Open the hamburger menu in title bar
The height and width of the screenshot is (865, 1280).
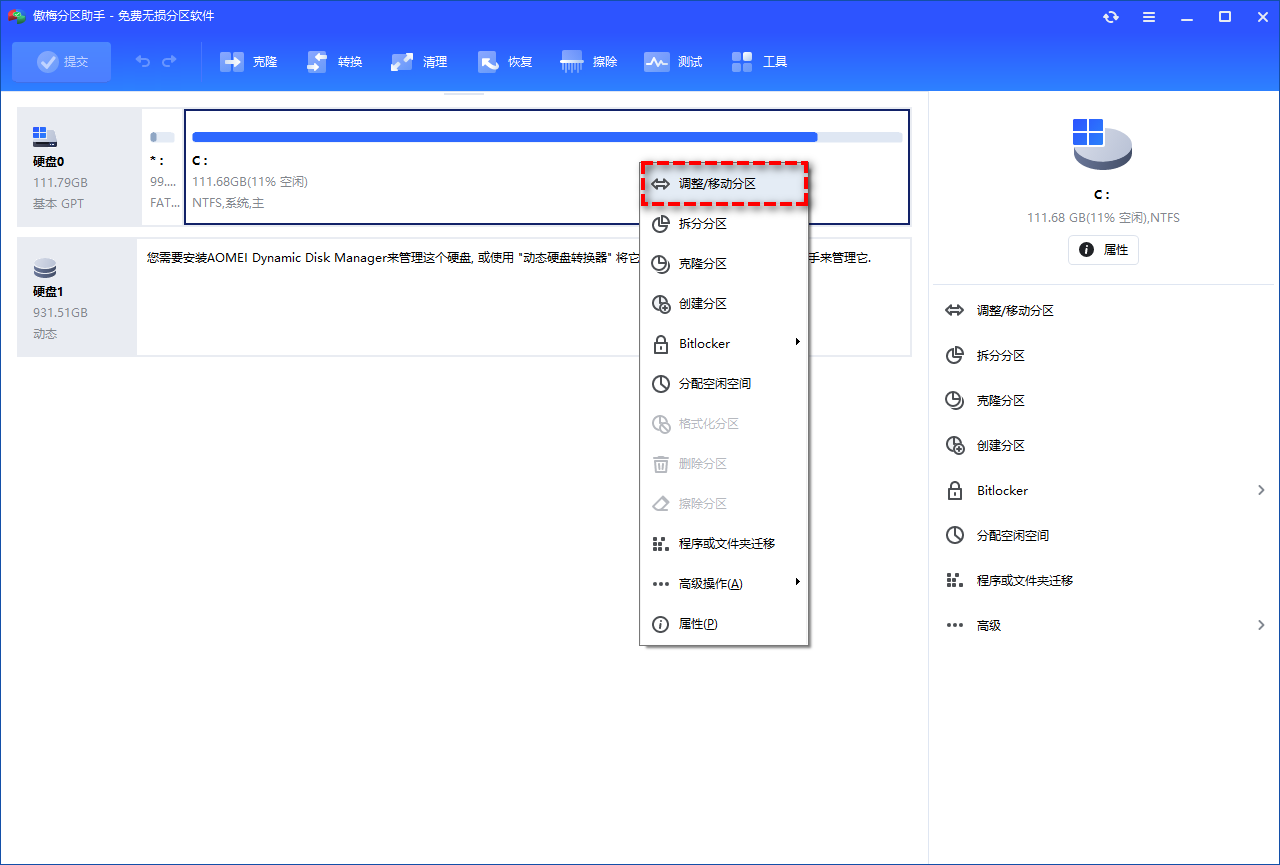pos(1149,17)
